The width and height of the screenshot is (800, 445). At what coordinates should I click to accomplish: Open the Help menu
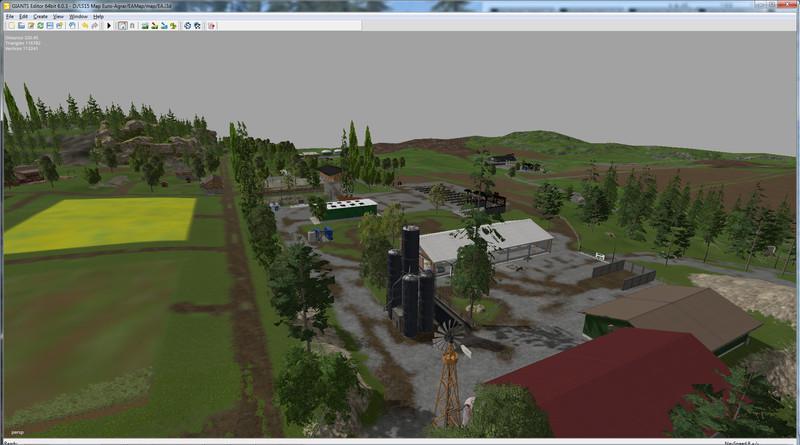pyautogui.click(x=98, y=17)
